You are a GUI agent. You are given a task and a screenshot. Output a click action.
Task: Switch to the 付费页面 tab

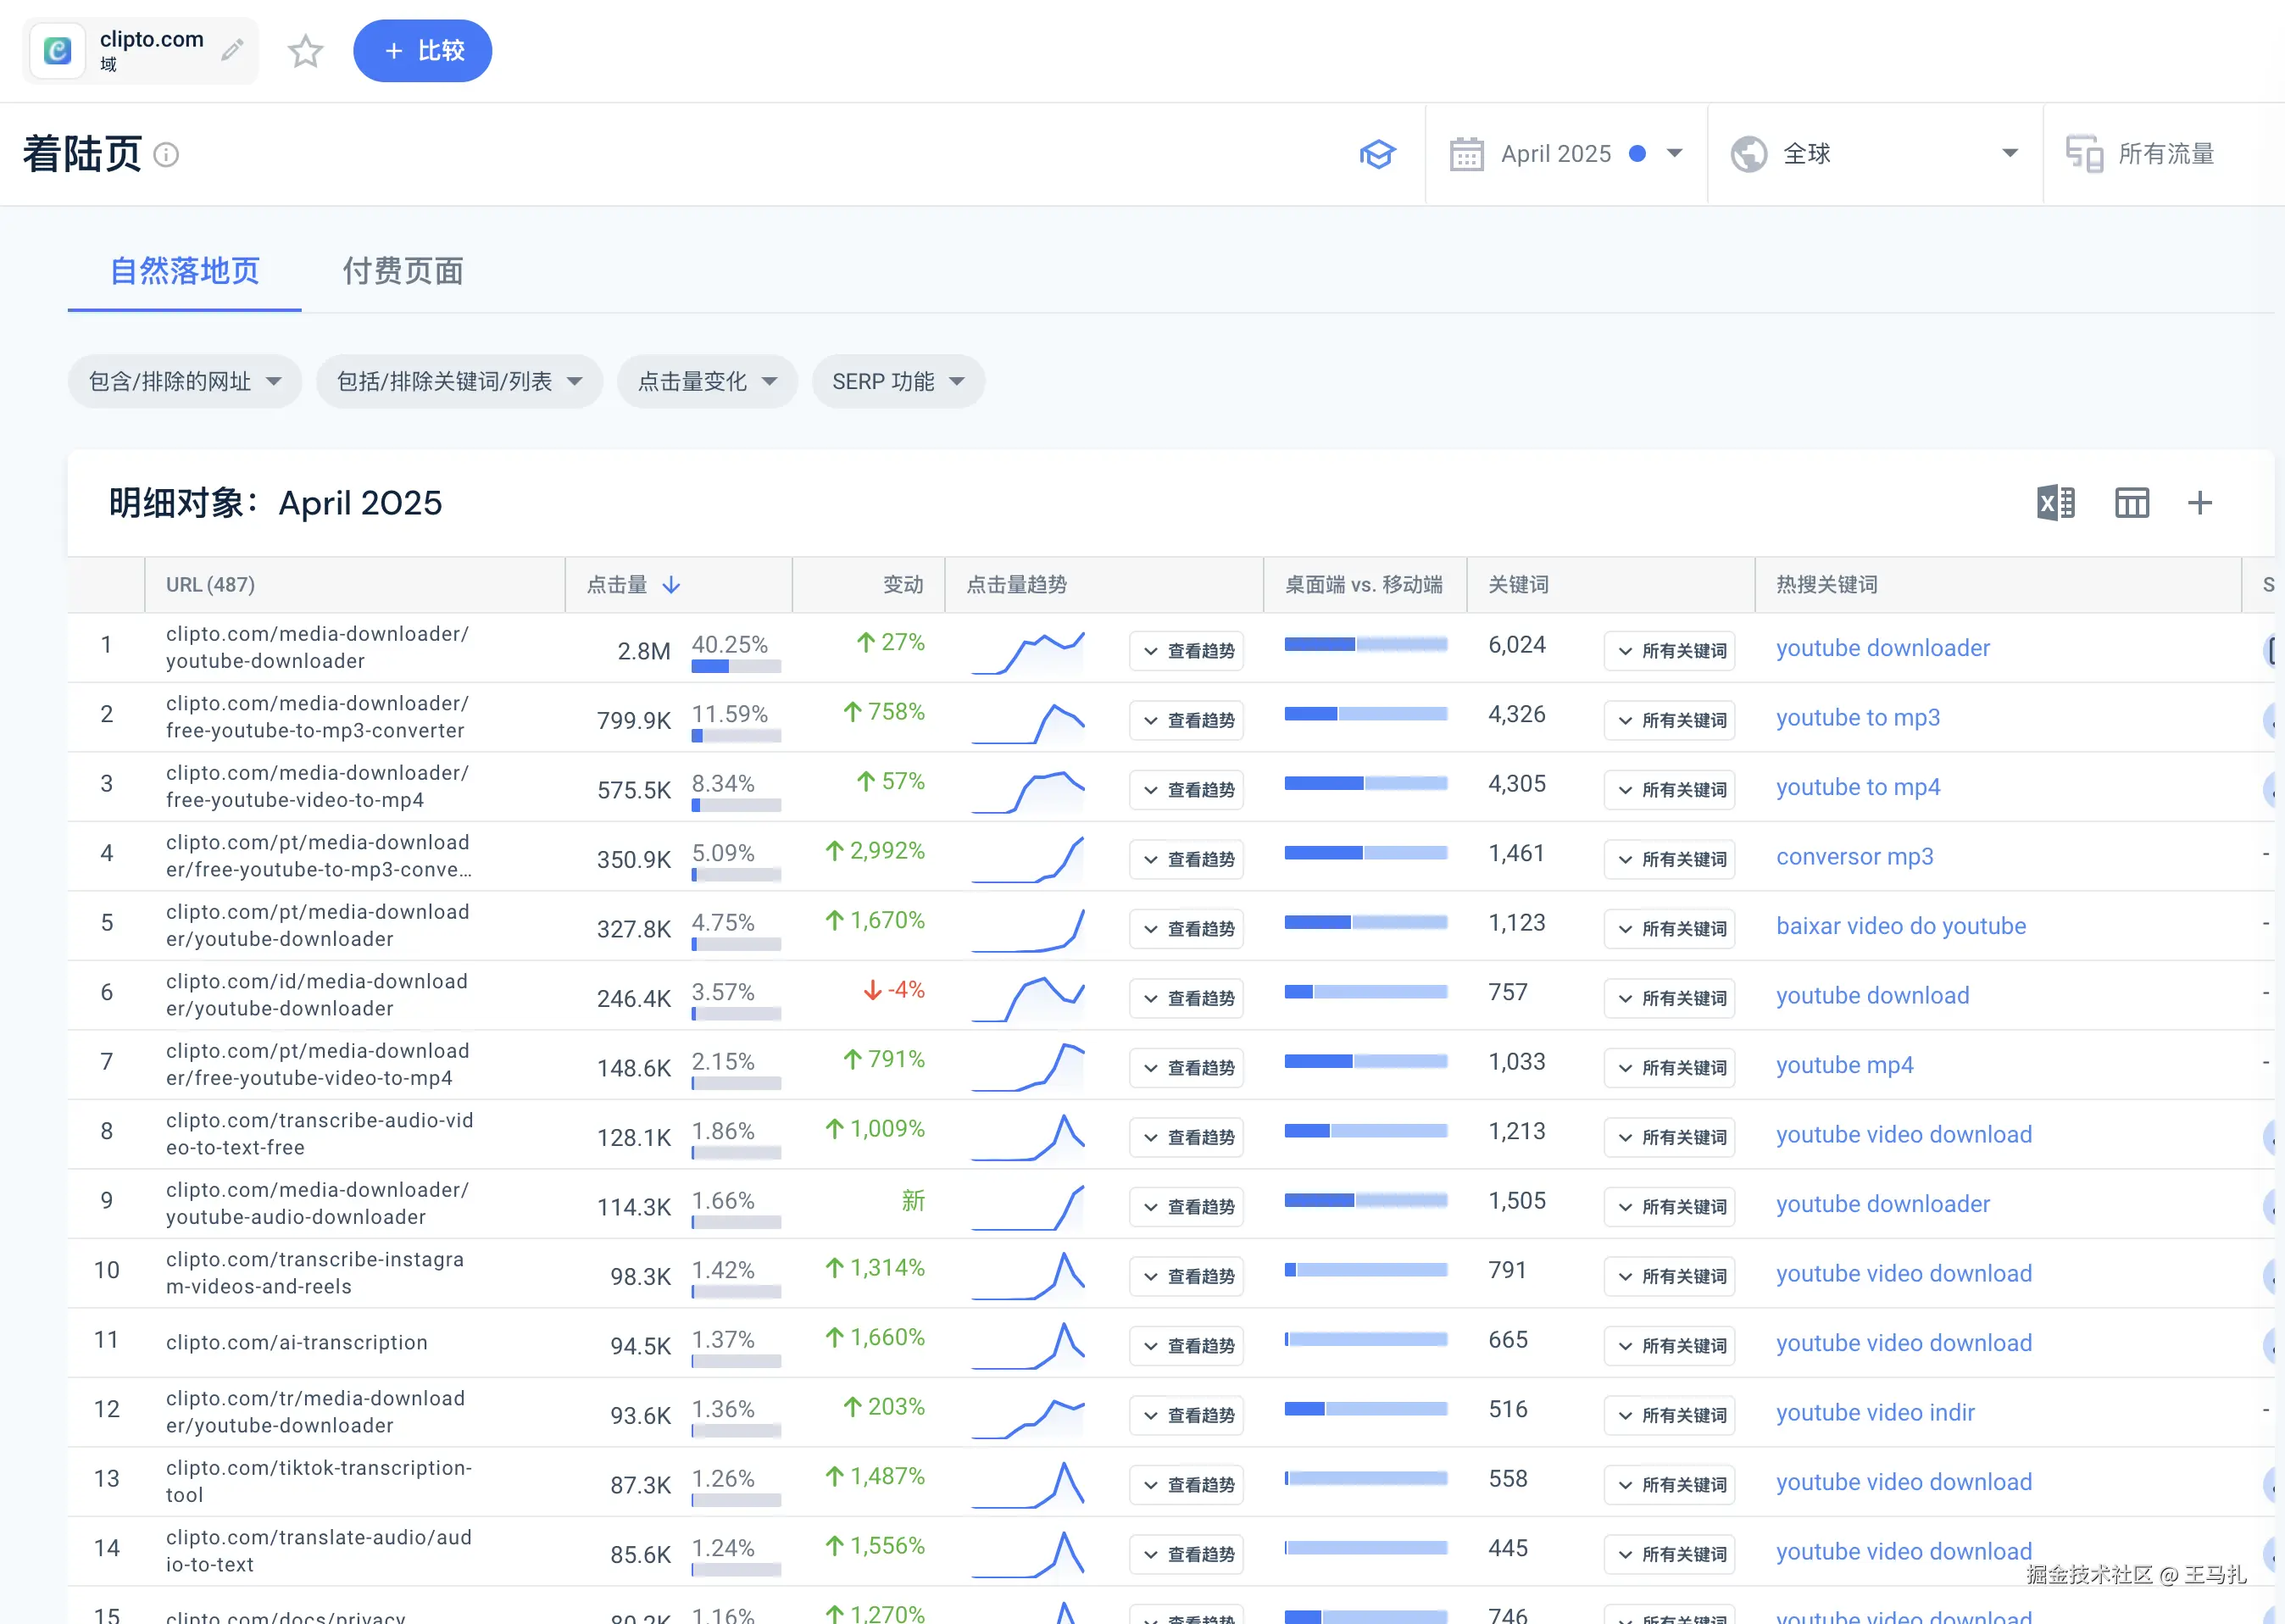pyautogui.click(x=402, y=271)
